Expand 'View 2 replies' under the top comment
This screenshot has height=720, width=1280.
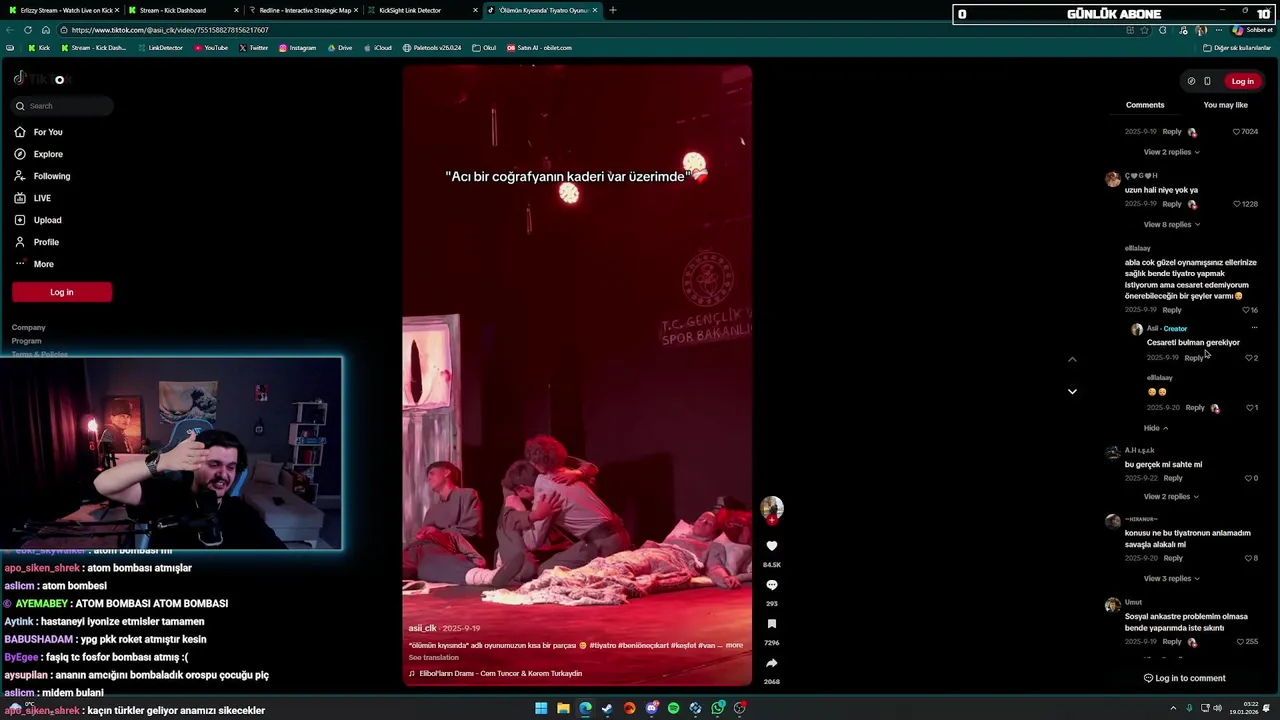click(1171, 152)
